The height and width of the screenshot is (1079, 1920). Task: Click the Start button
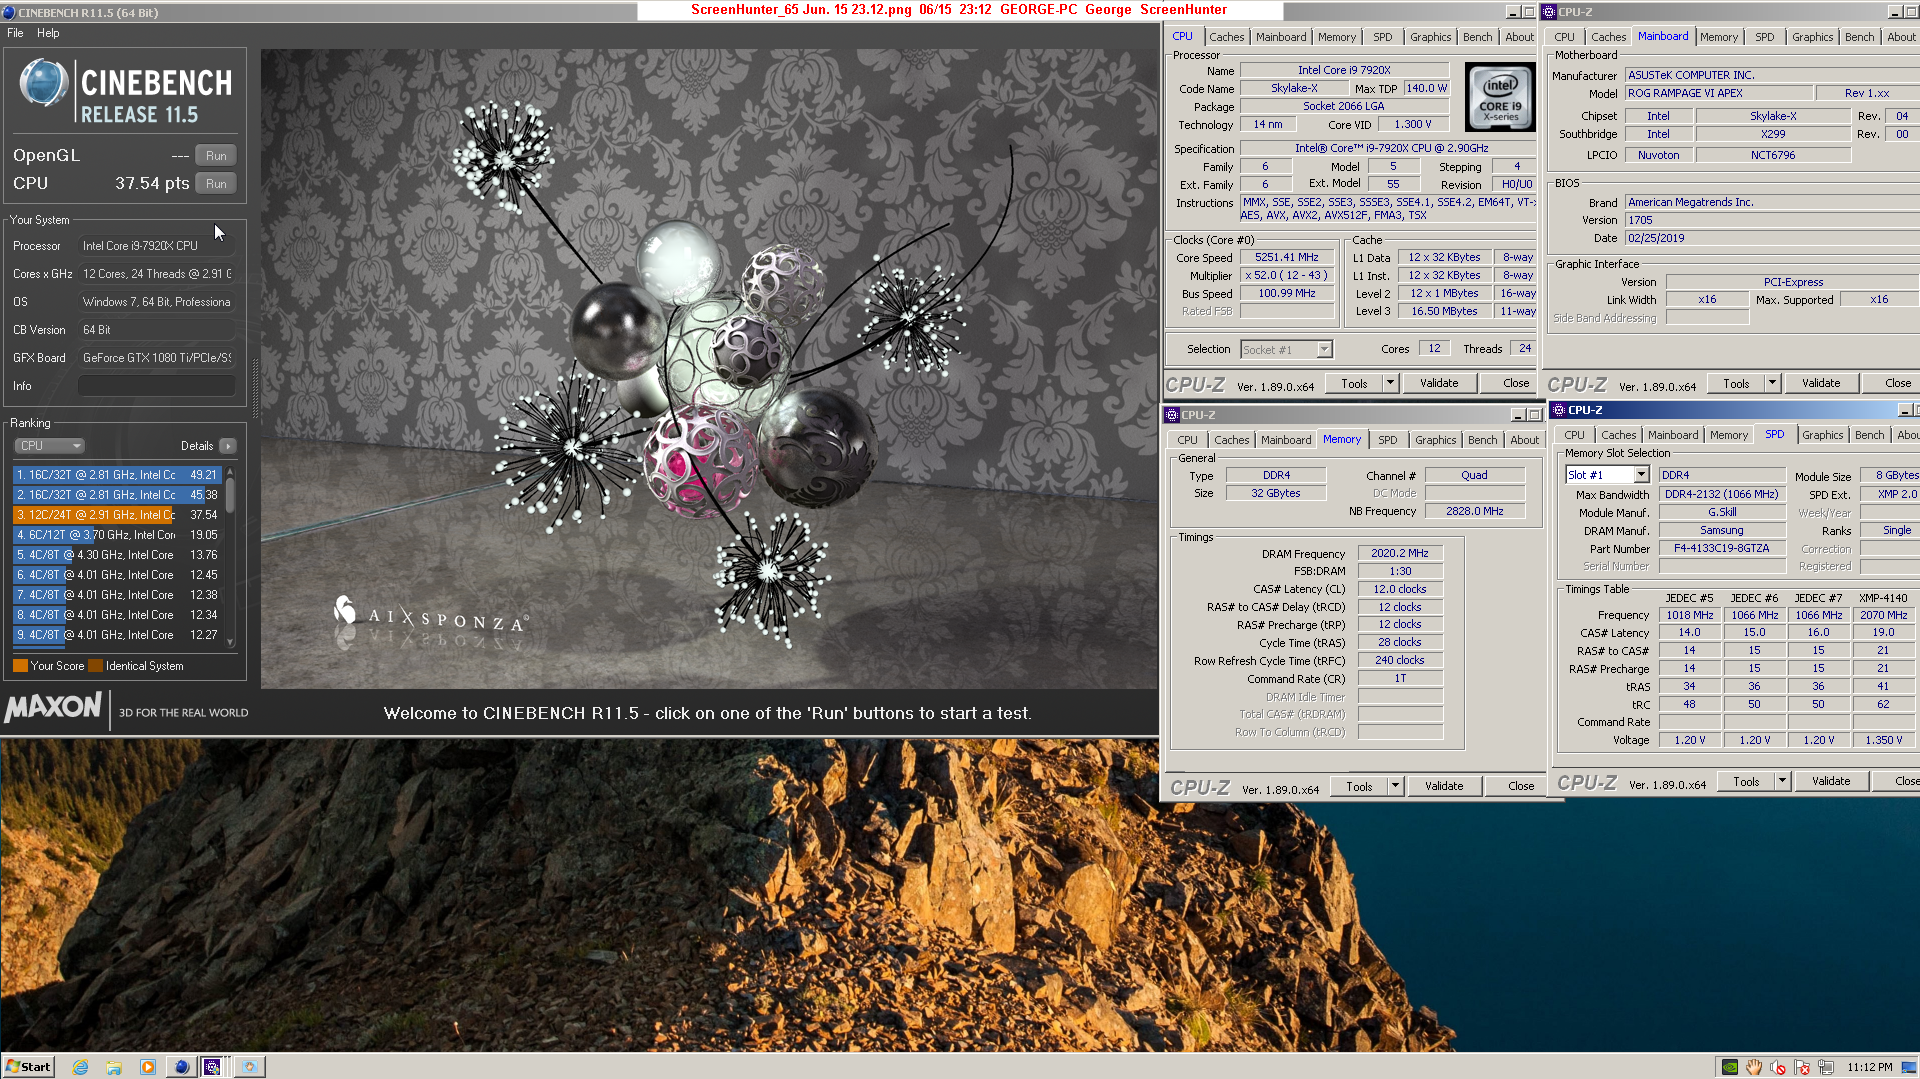[x=28, y=1067]
